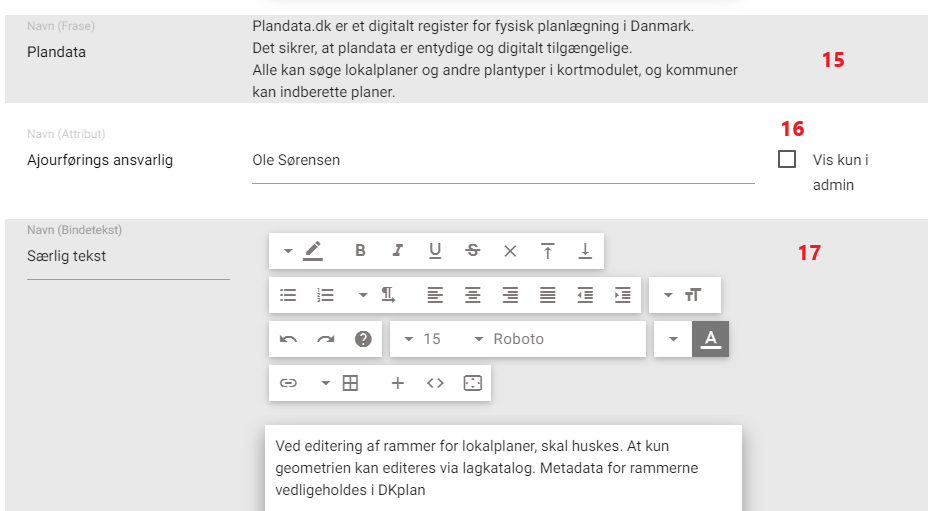Apply italic formatting to text
Screen dimensions: 946x511
tap(397, 251)
